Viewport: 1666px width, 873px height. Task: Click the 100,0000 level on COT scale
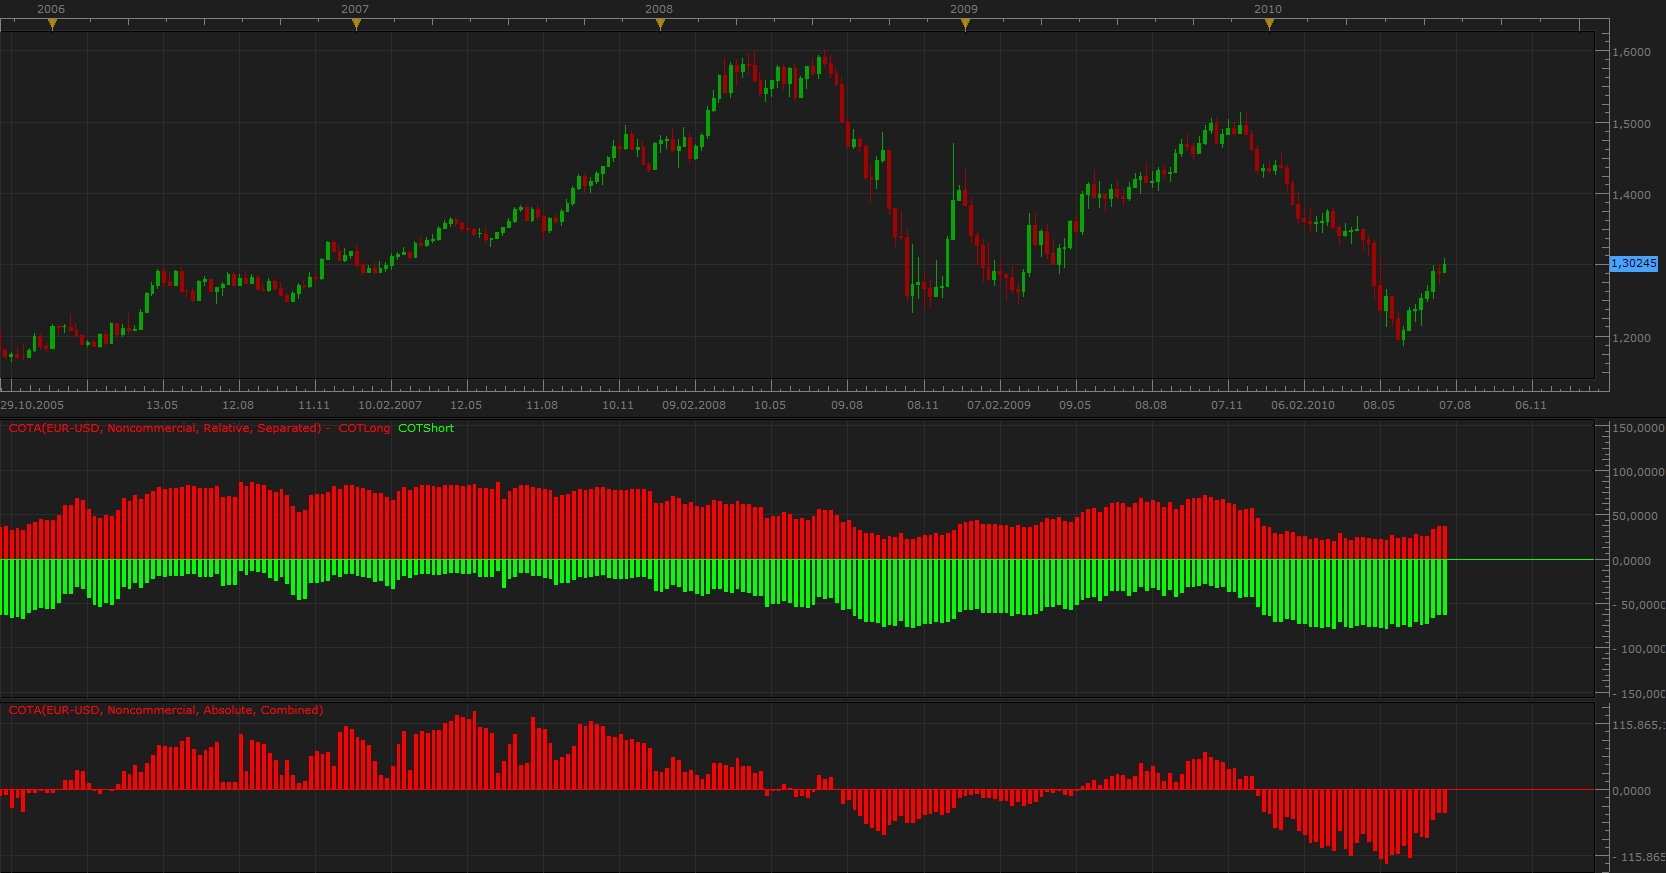point(1639,472)
